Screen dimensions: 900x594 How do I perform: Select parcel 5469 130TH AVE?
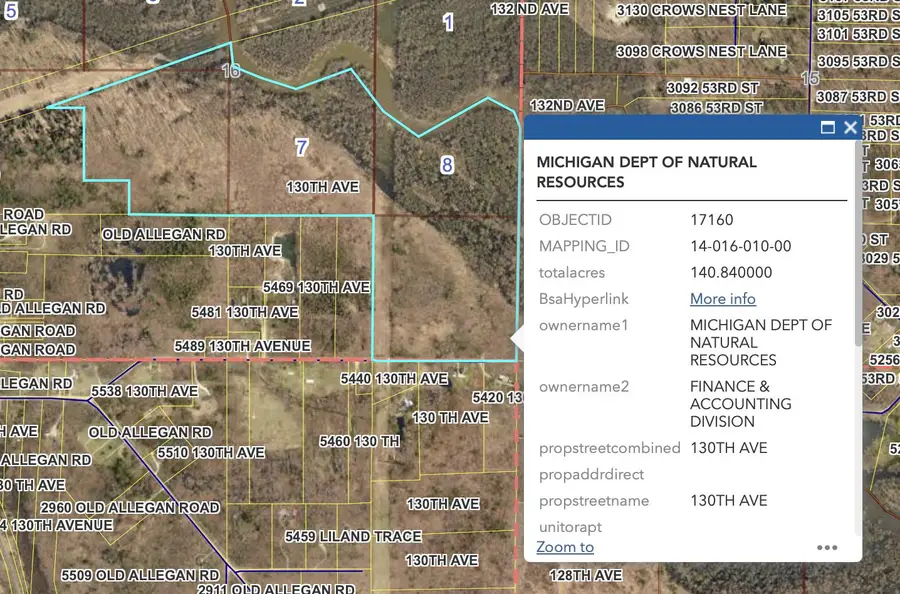tap(315, 286)
